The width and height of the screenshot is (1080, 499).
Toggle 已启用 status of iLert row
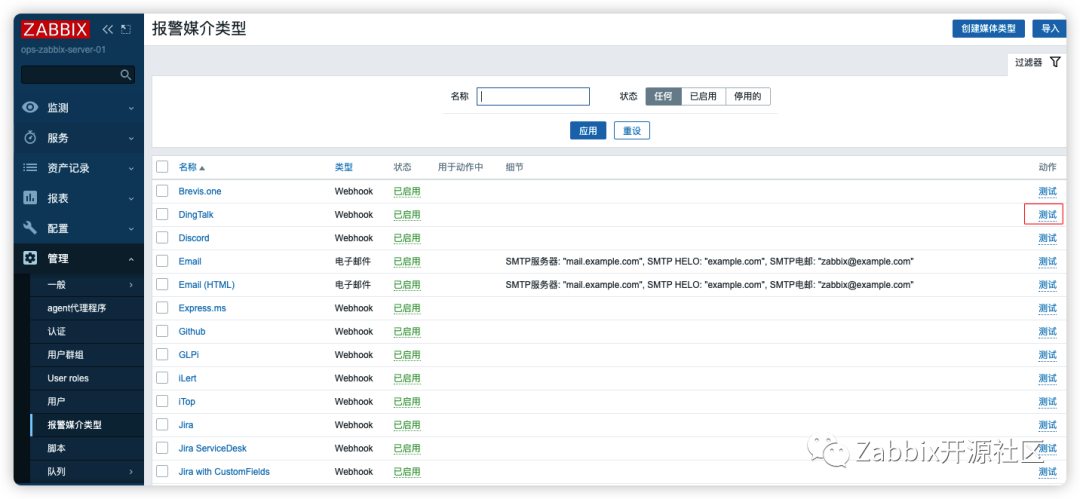(407, 378)
